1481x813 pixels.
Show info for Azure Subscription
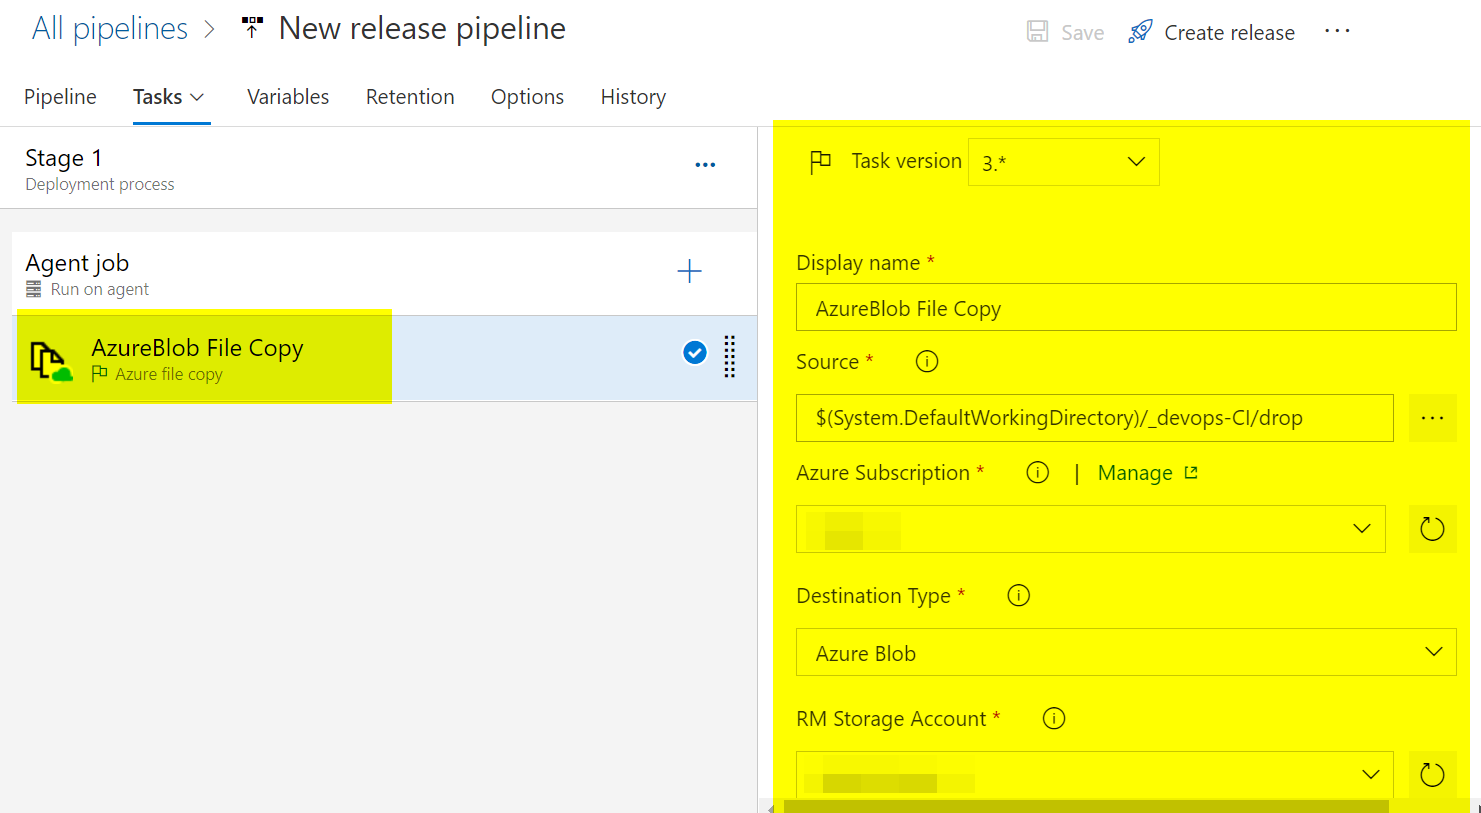click(x=1038, y=472)
